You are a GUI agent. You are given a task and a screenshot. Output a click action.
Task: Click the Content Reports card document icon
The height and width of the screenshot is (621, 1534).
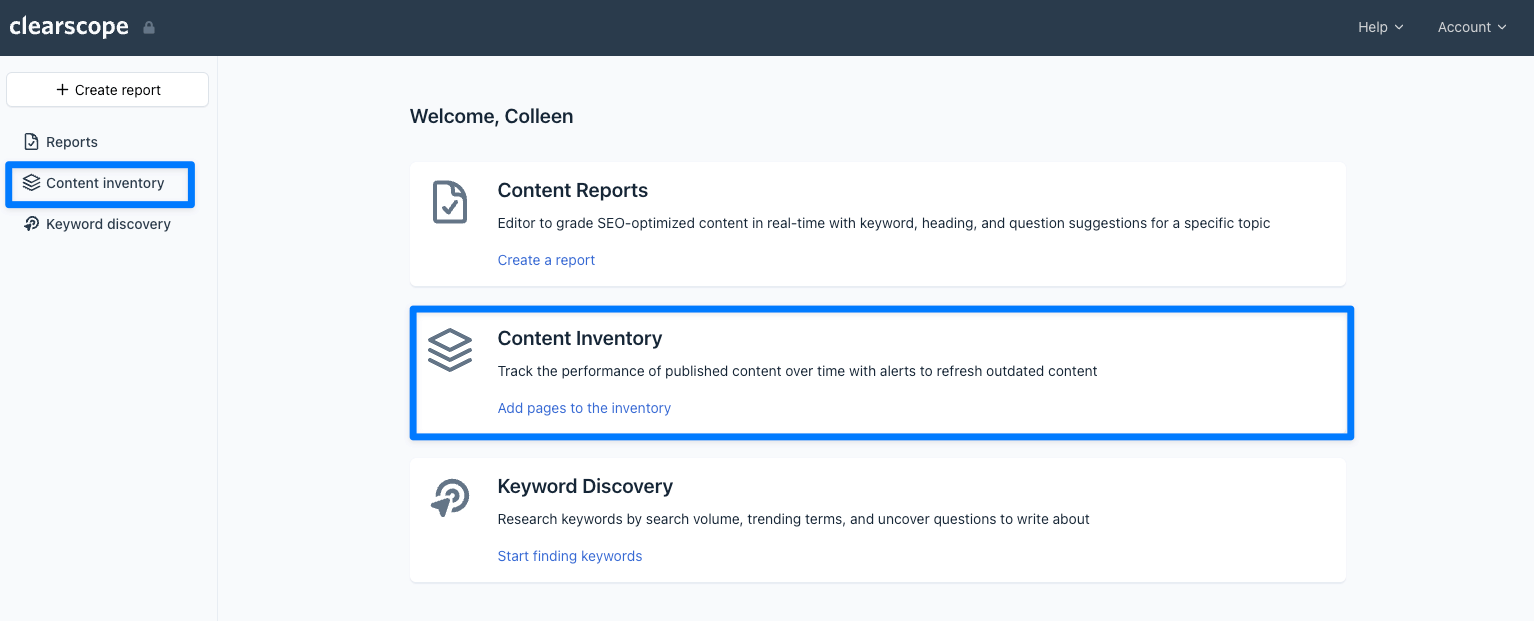[x=449, y=202]
